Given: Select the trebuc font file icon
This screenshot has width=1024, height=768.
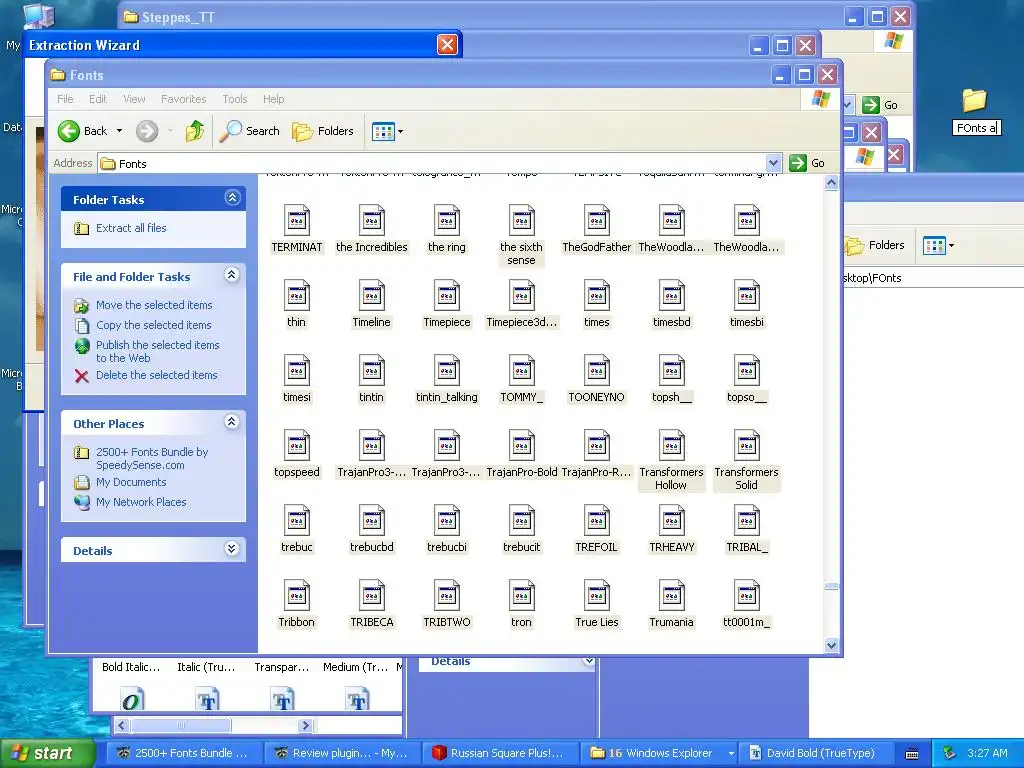Looking at the screenshot, I should 296,520.
